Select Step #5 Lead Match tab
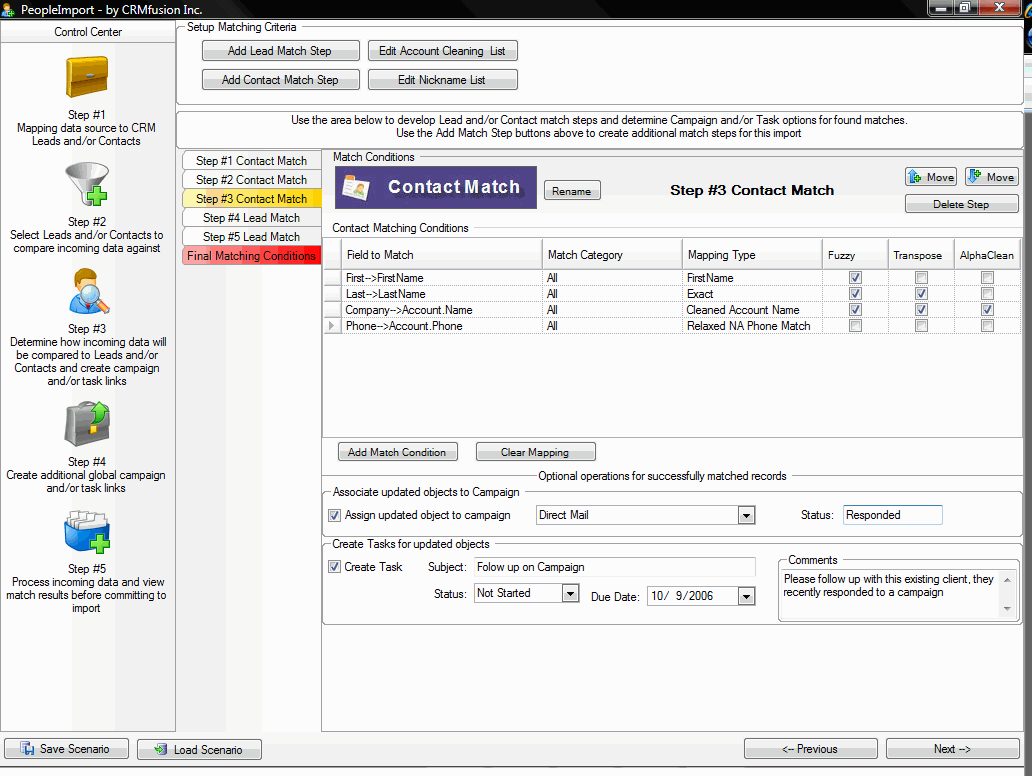The width and height of the screenshot is (1032, 776). 251,237
